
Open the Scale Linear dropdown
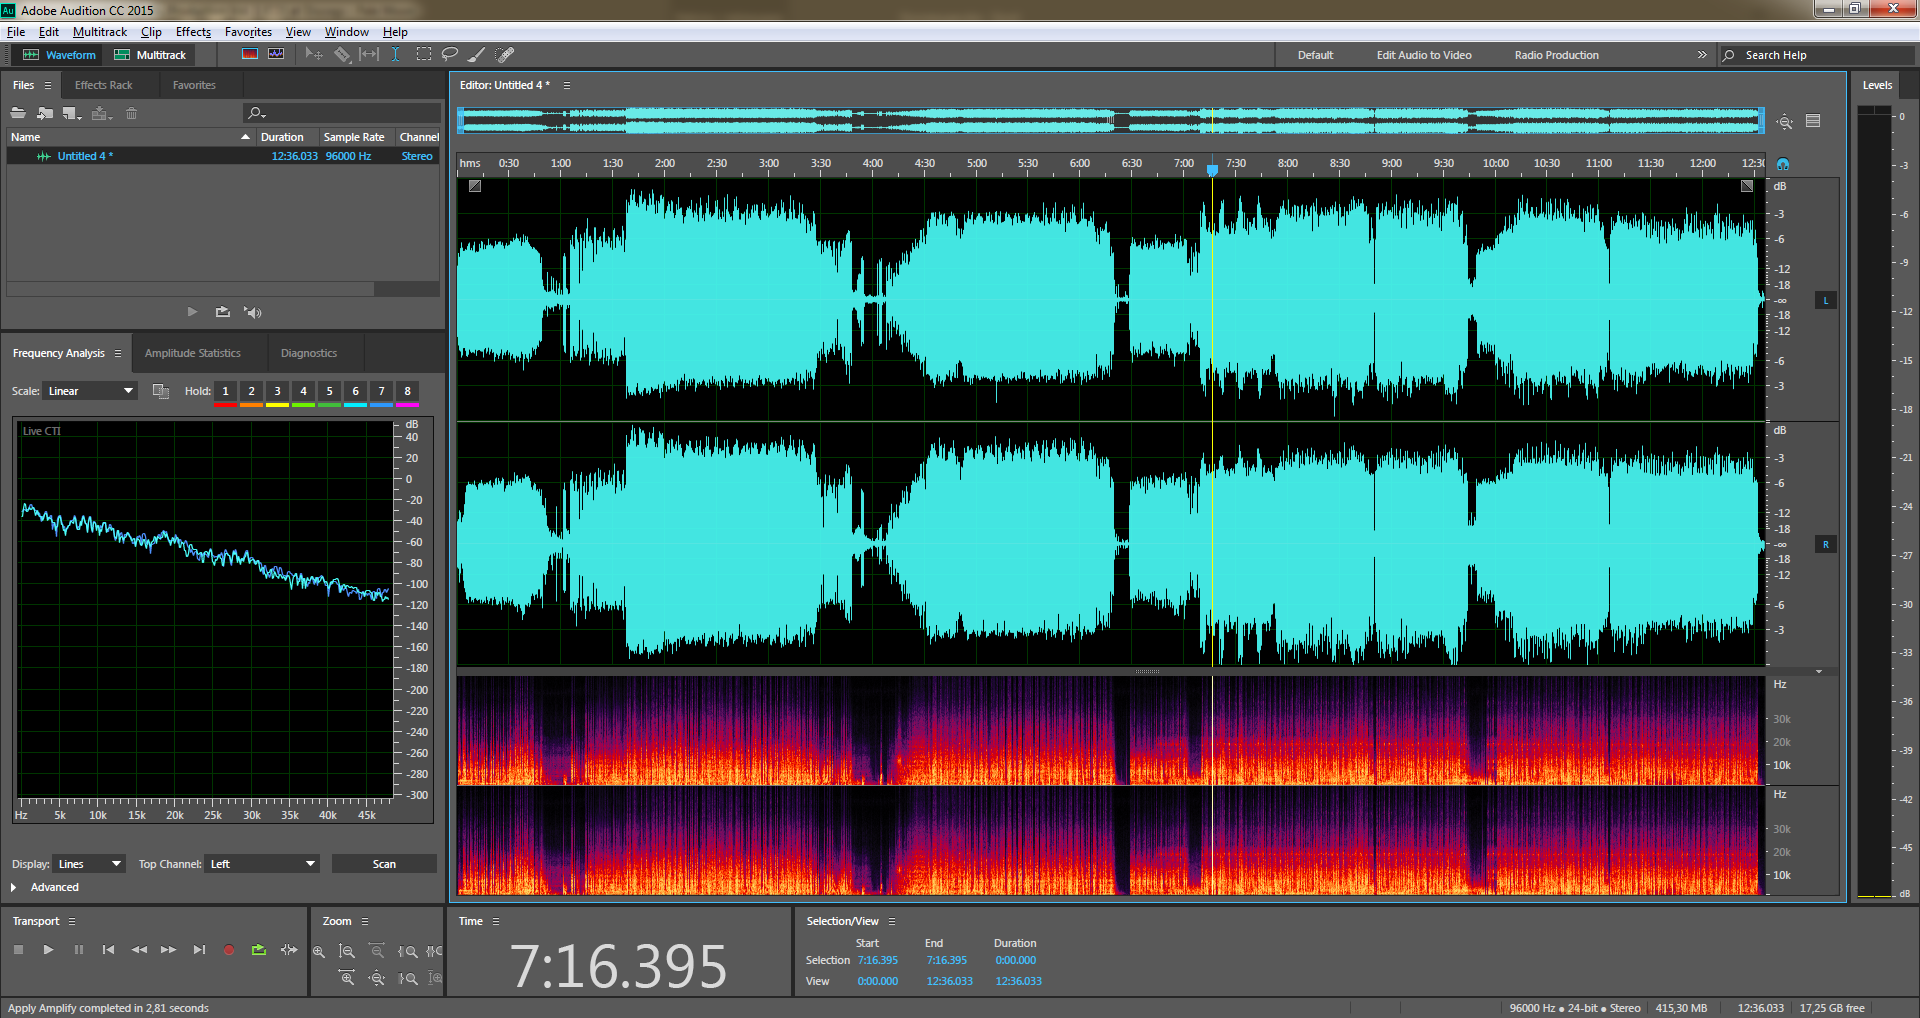coord(90,391)
